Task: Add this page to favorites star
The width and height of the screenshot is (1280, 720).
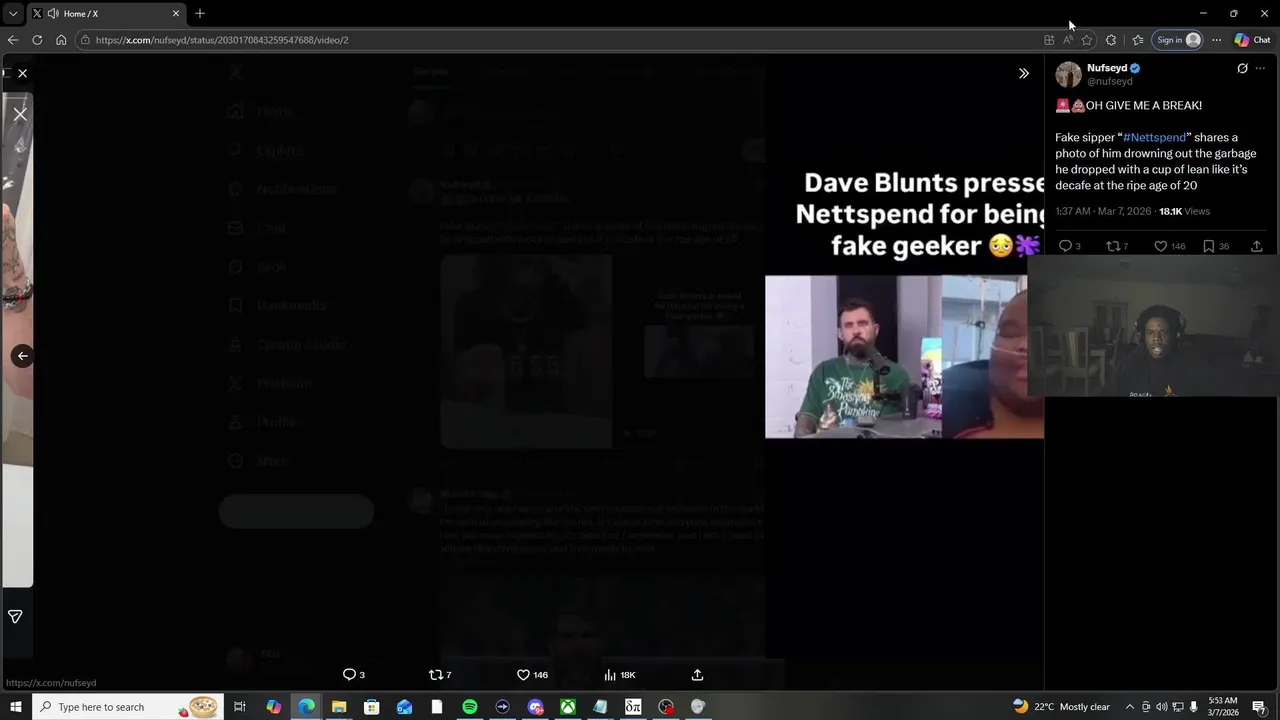Action: coord(1087,40)
